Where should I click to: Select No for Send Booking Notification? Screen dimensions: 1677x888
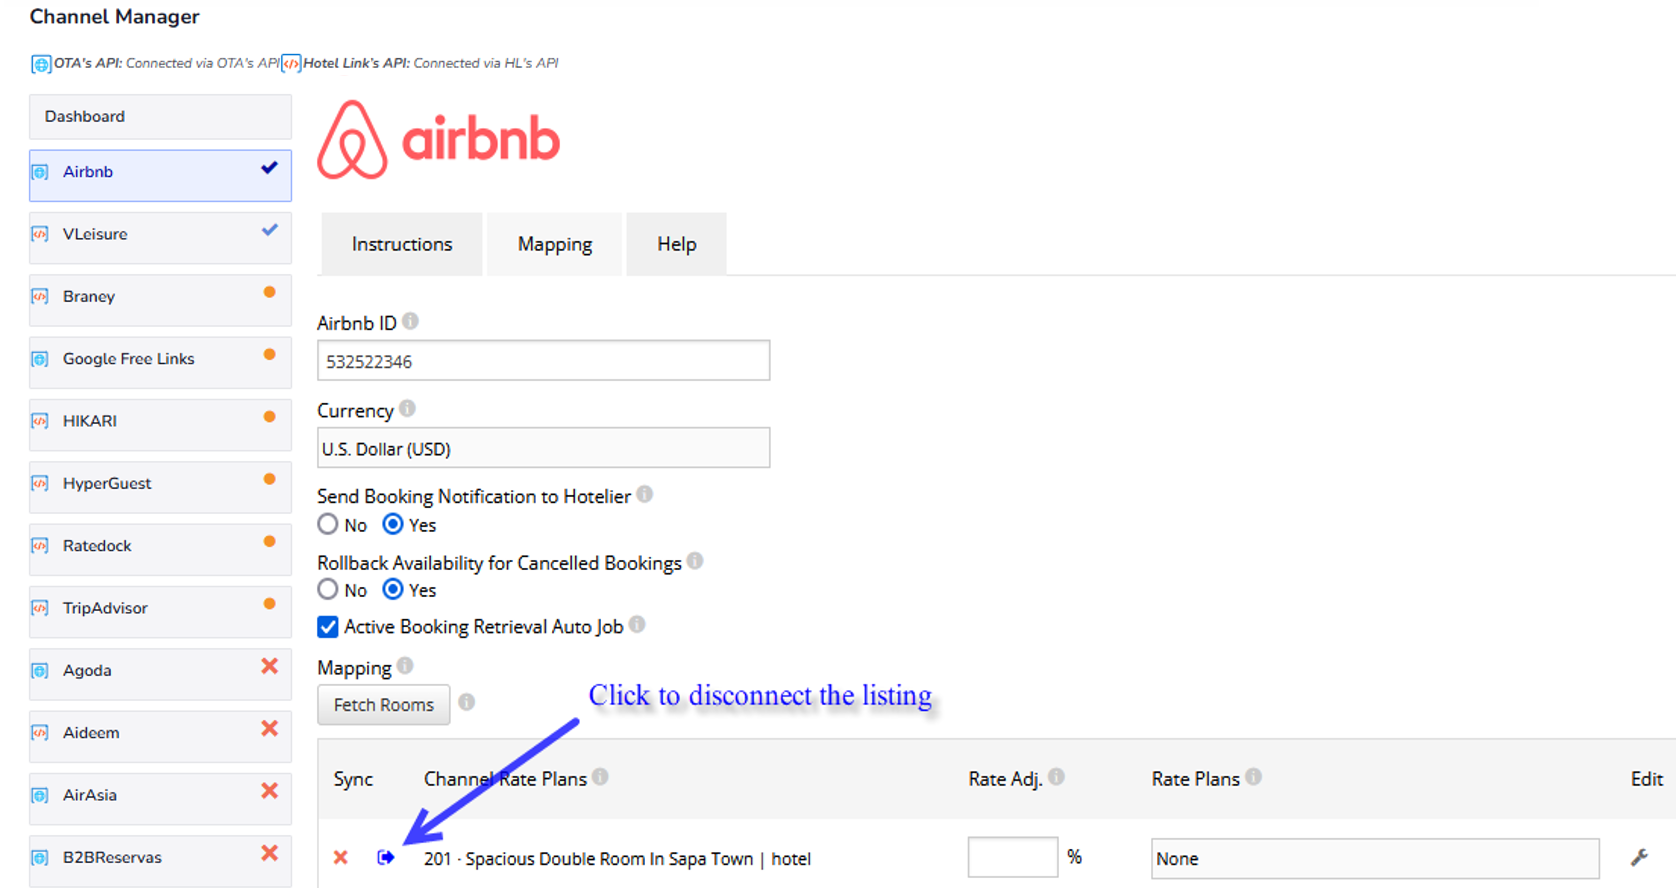[x=328, y=524]
